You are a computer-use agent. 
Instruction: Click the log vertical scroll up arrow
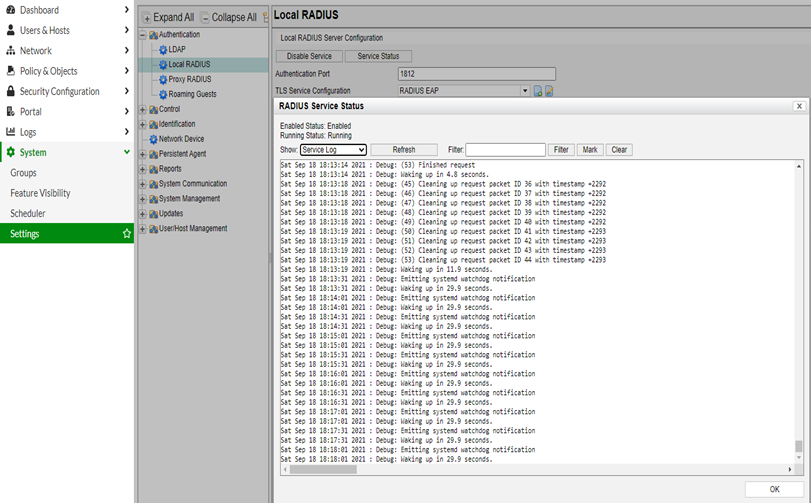point(799,166)
